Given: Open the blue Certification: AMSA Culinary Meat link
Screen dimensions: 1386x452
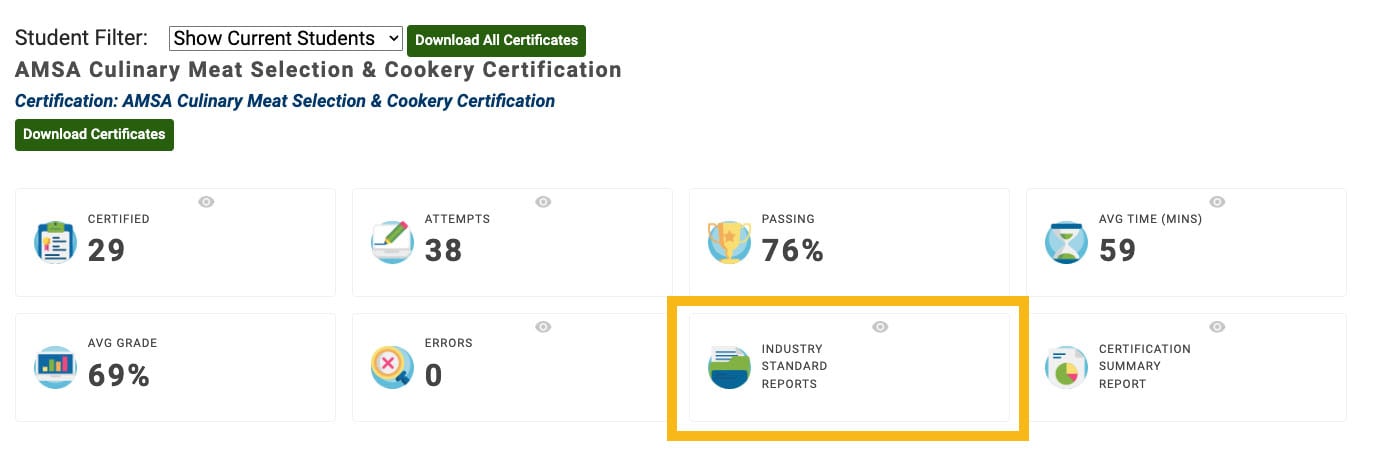Looking at the screenshot, I should pos(285,101).
